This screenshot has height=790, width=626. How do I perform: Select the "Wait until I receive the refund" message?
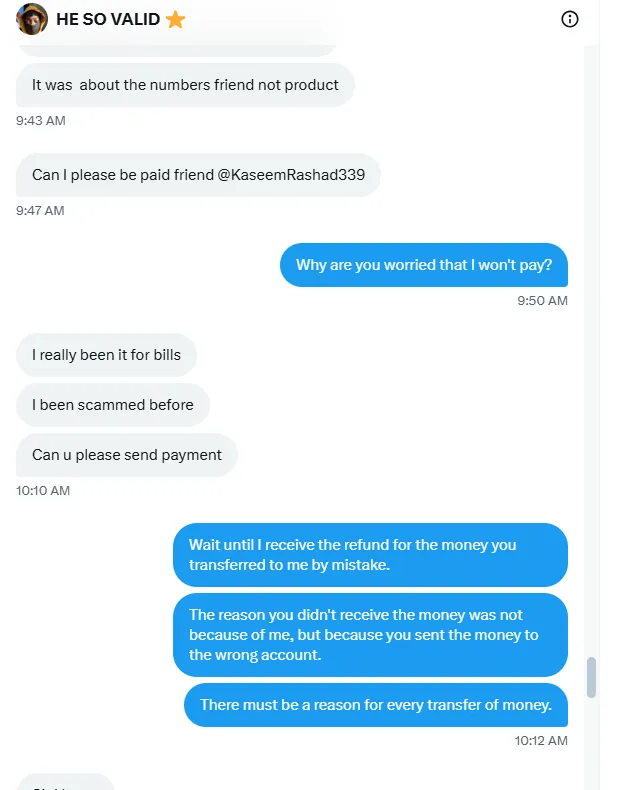(x=370, y=555)
